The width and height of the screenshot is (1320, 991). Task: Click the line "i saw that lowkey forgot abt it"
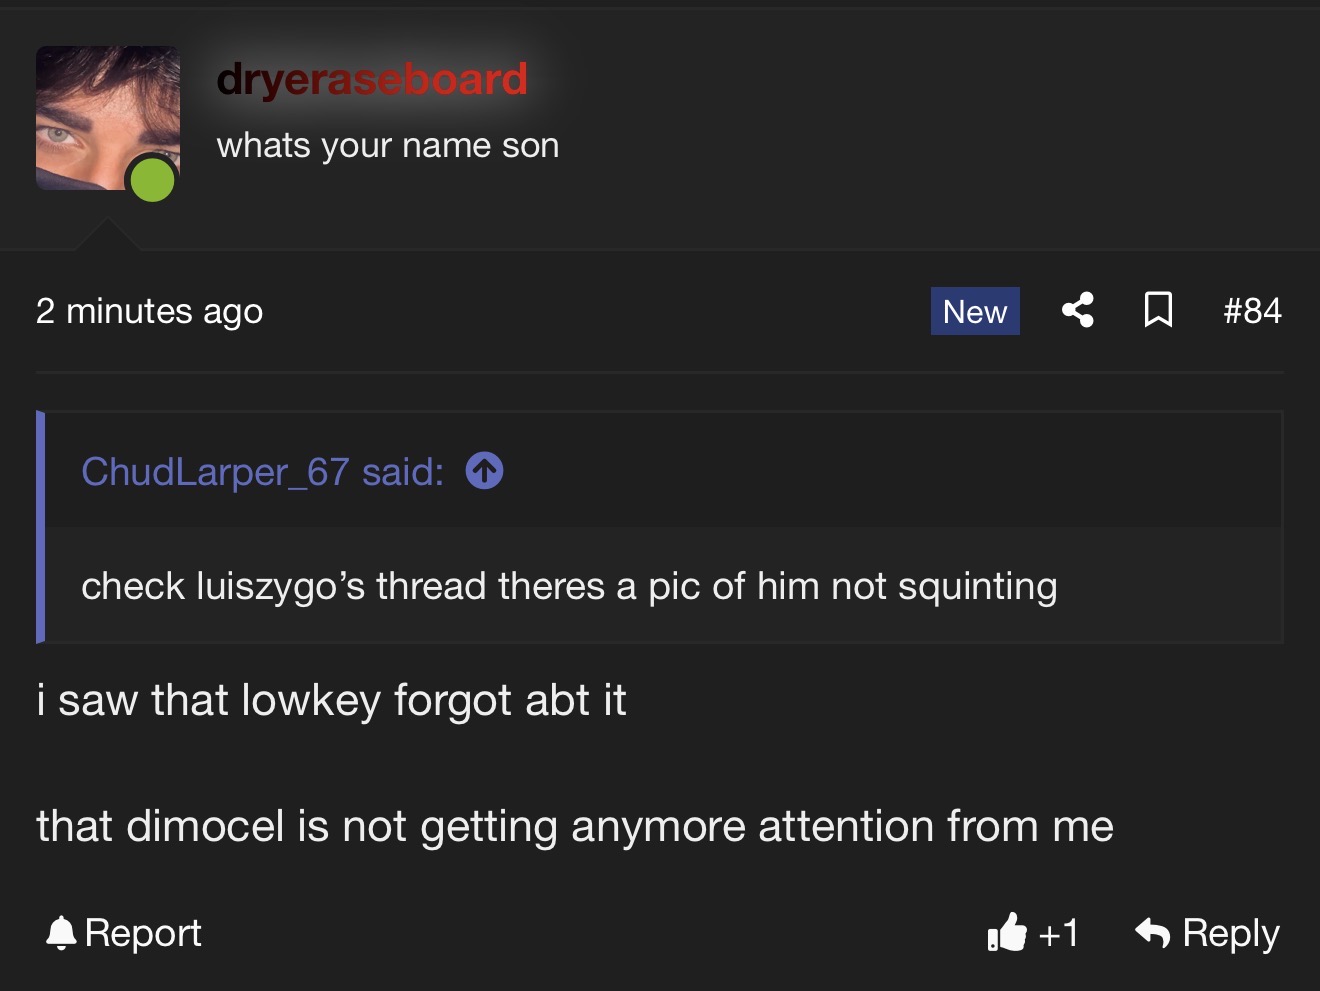click(331, 700)
